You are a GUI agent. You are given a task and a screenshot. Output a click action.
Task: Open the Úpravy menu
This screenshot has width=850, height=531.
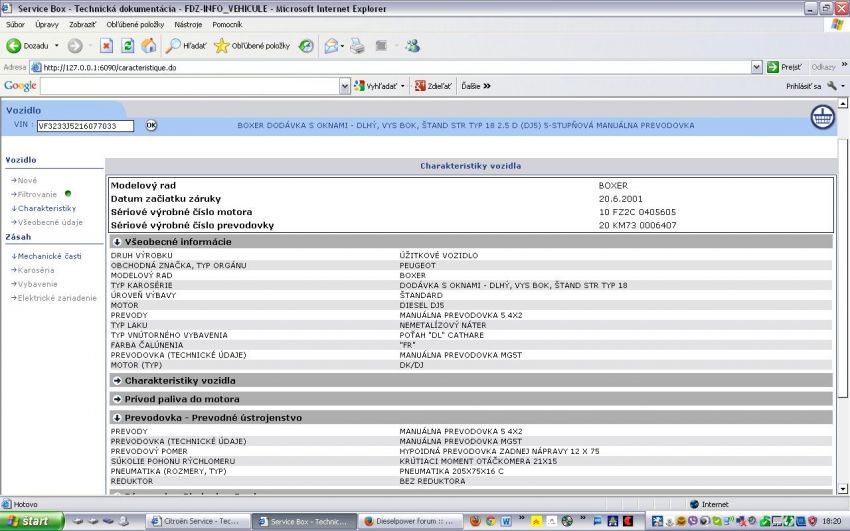tap(47, 24)
